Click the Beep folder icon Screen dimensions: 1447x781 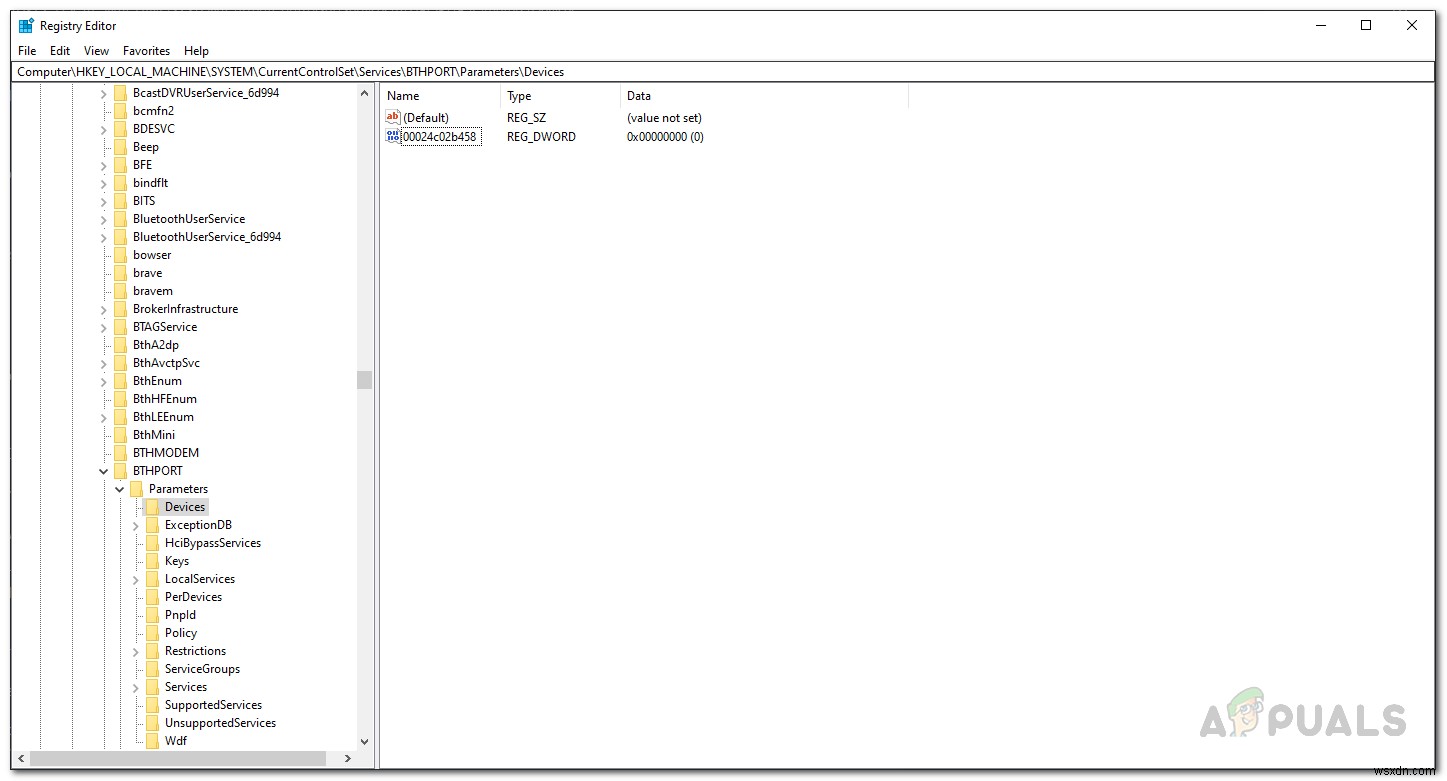[x=120, y=147]
